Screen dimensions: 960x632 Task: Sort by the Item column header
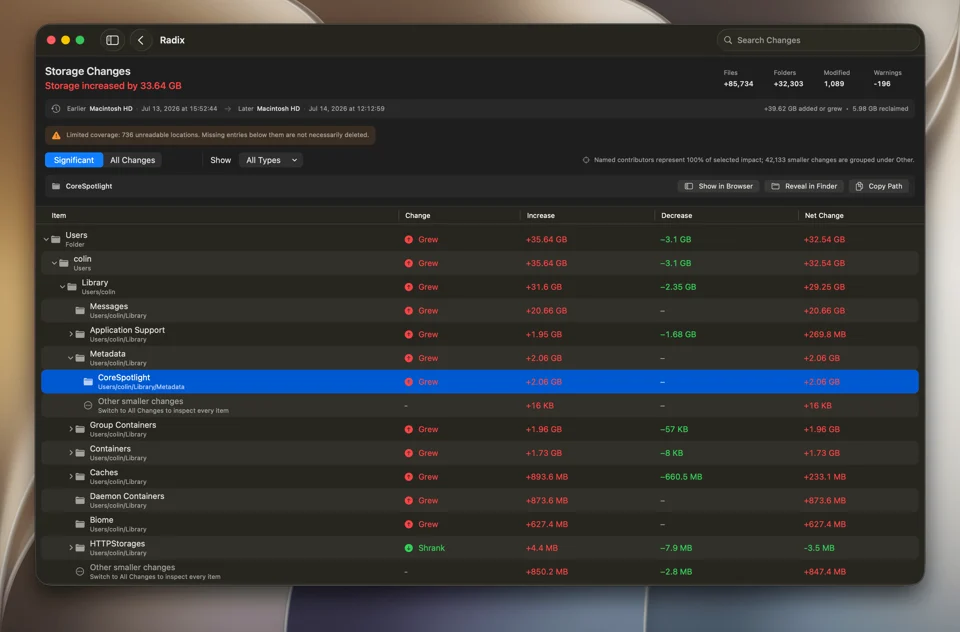[59, 216]
